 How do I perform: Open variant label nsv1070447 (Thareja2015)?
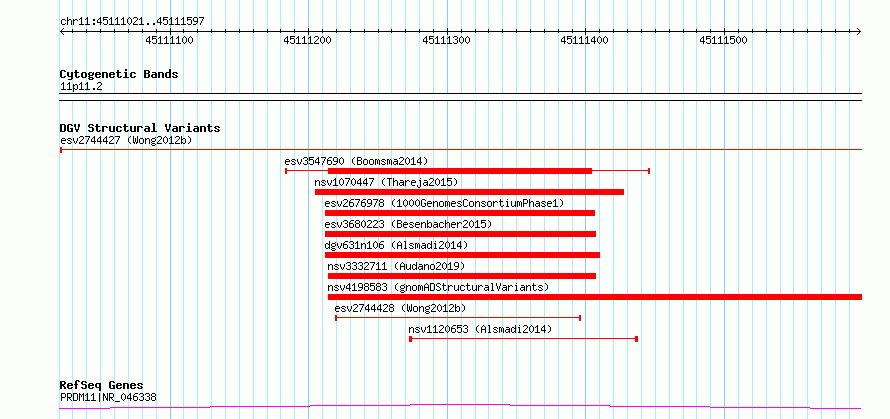[x=386, y=182]
